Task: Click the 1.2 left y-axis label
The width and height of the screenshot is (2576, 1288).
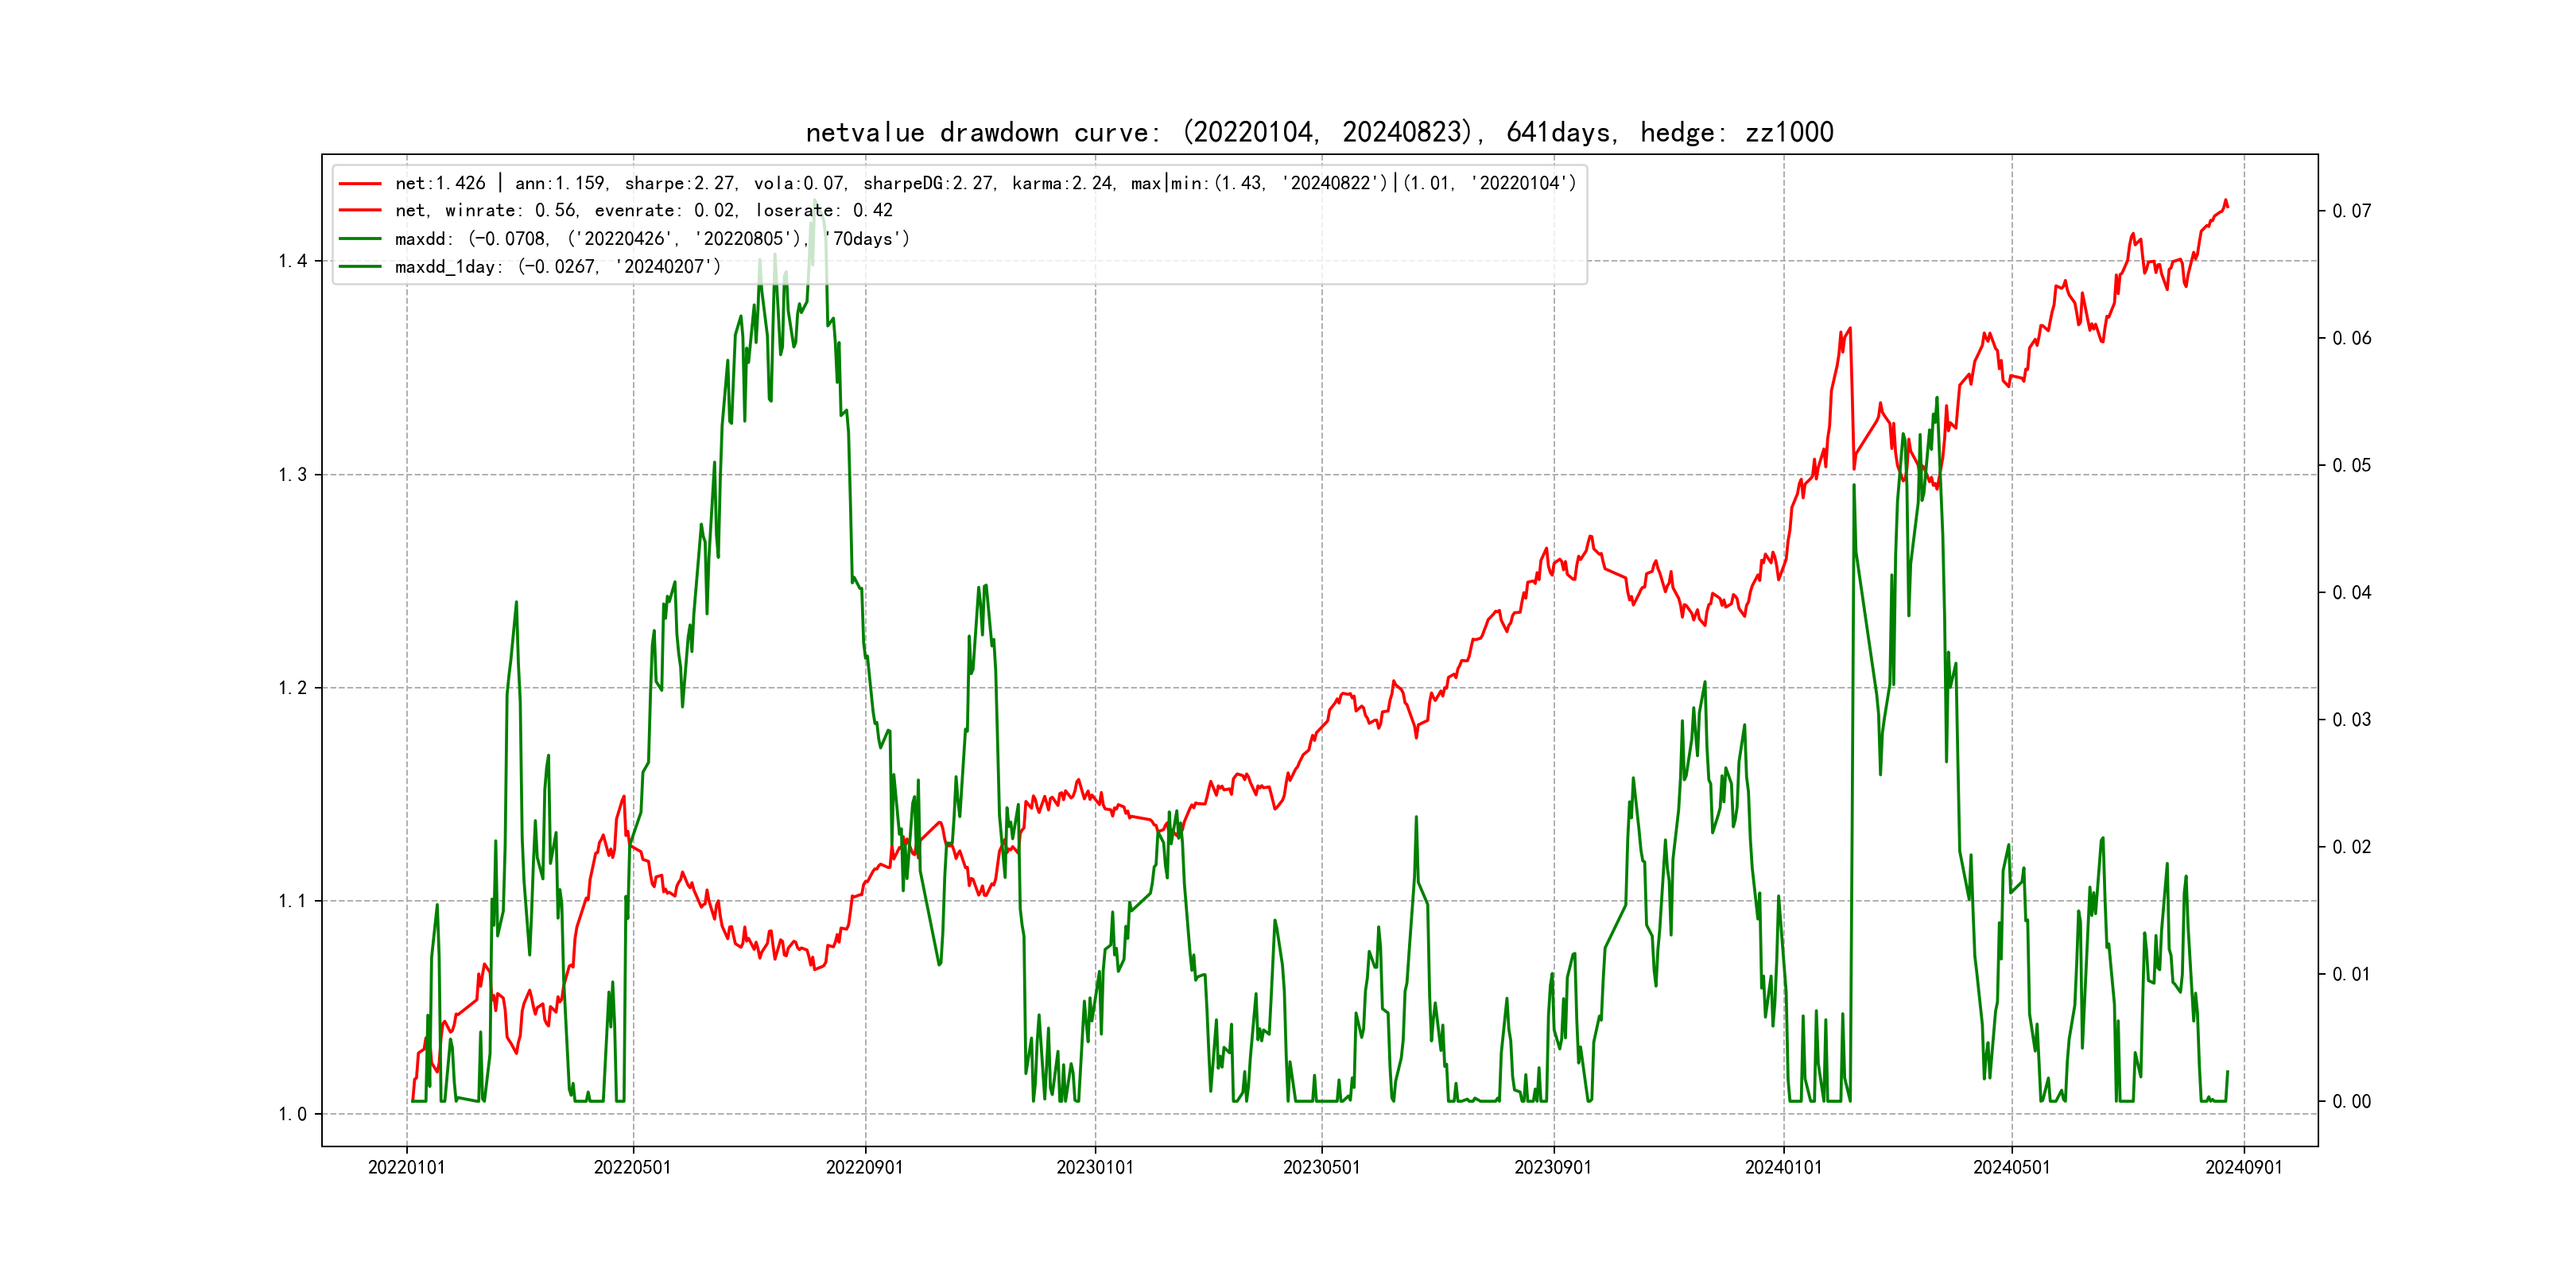Action: pos(292,688)
